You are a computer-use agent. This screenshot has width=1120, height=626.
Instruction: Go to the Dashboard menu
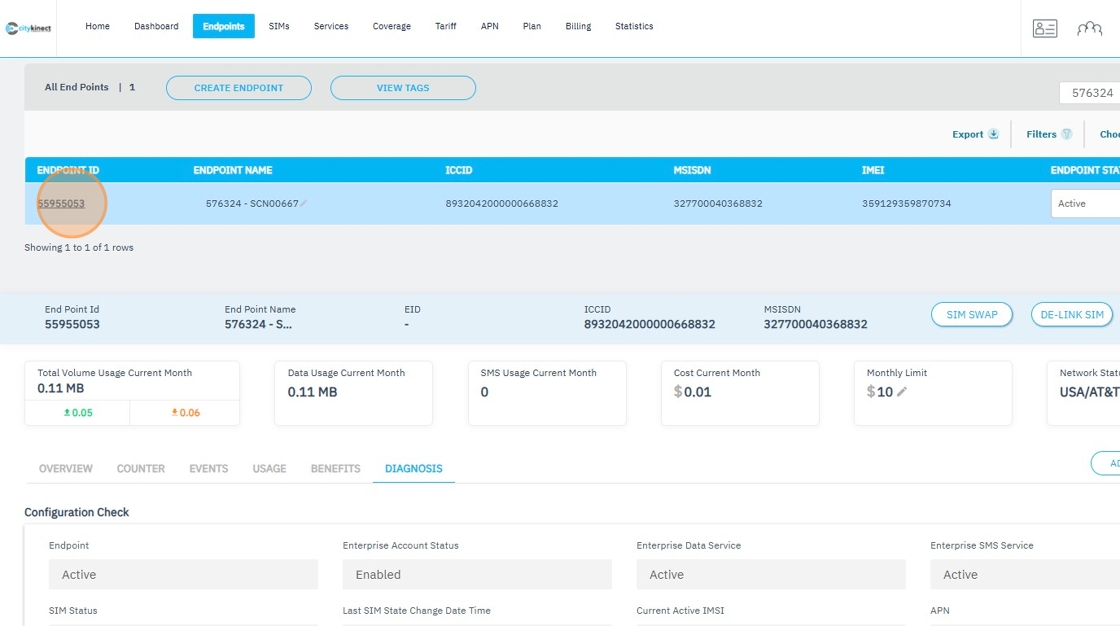pos(156,26)
